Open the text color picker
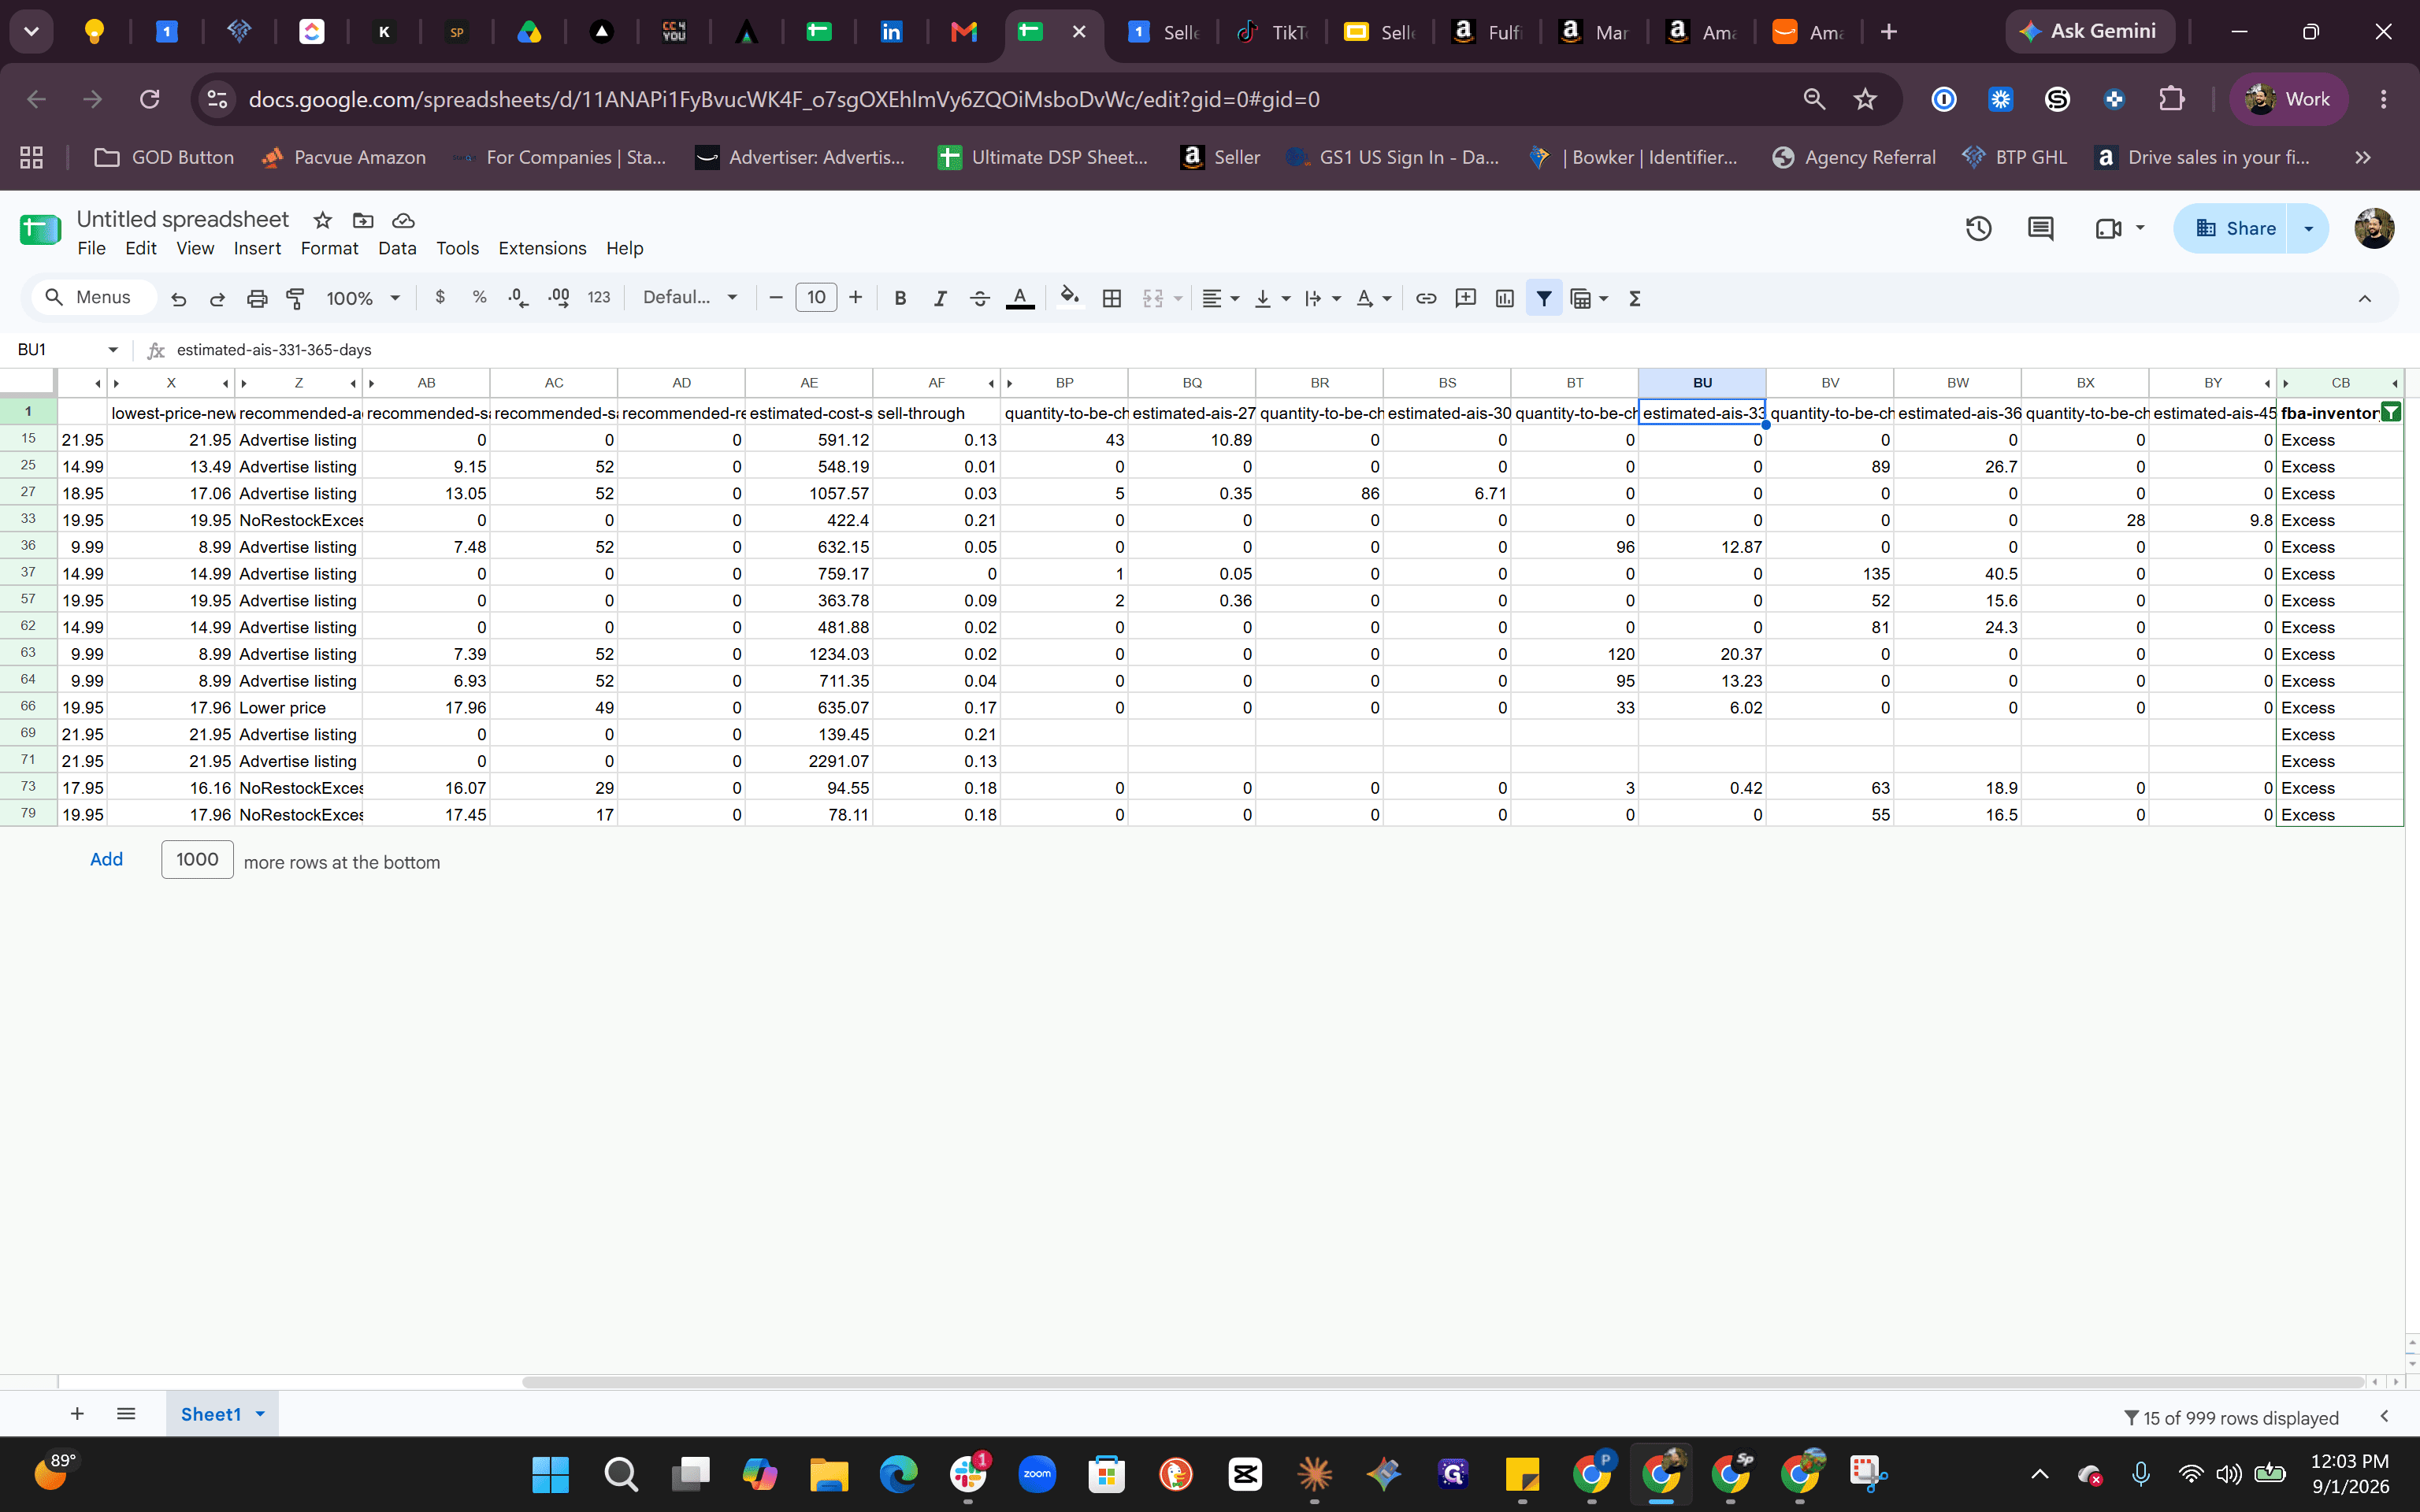This screenshot has width=2420, height=1512. coord(1020,298)
